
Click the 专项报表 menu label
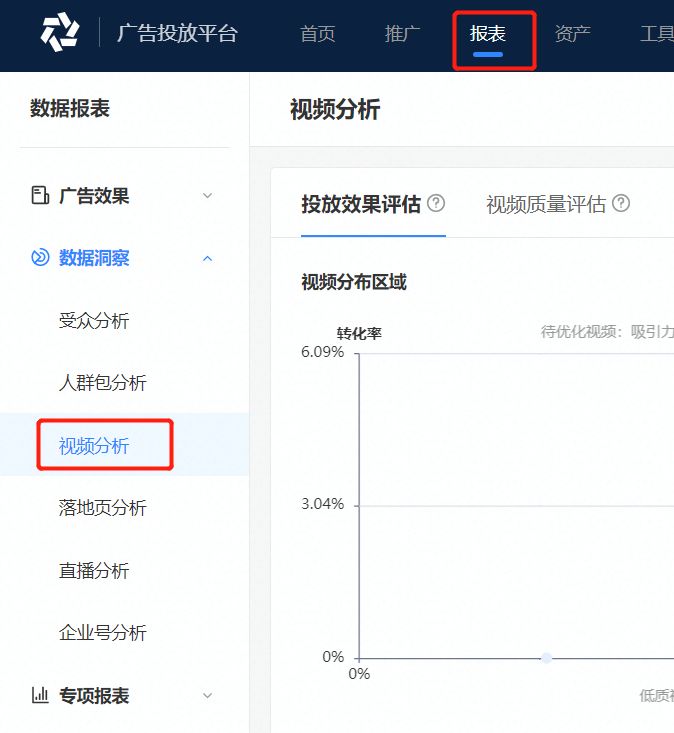point(94,696)
